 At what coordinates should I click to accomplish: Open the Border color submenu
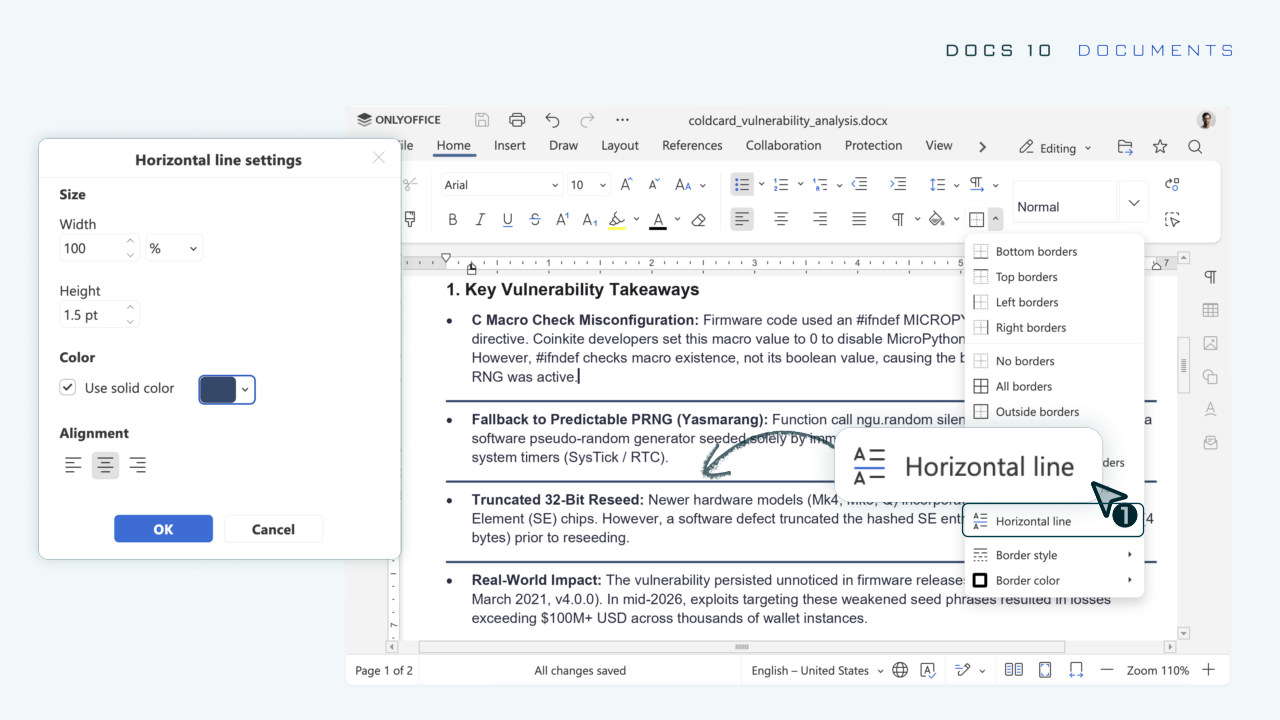point(1054,580)
